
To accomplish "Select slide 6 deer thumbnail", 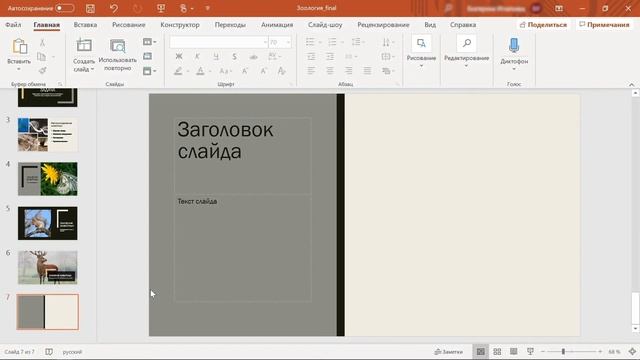I will pyautogui.click(x=47, y=267).
